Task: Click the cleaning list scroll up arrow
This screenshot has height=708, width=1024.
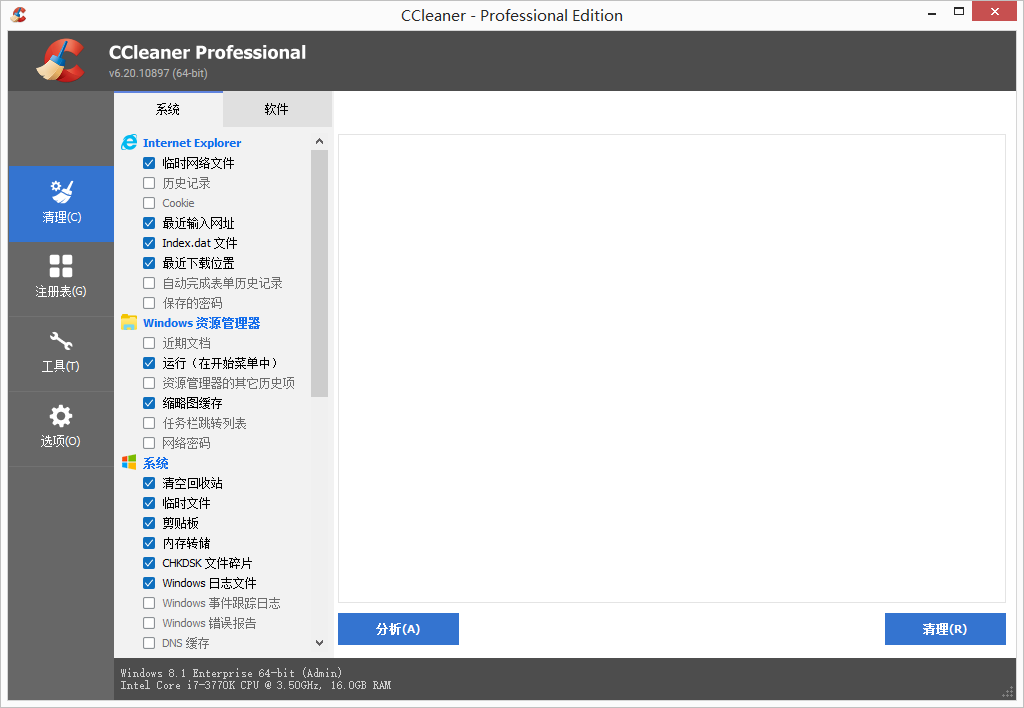Action: pos(319,141)
